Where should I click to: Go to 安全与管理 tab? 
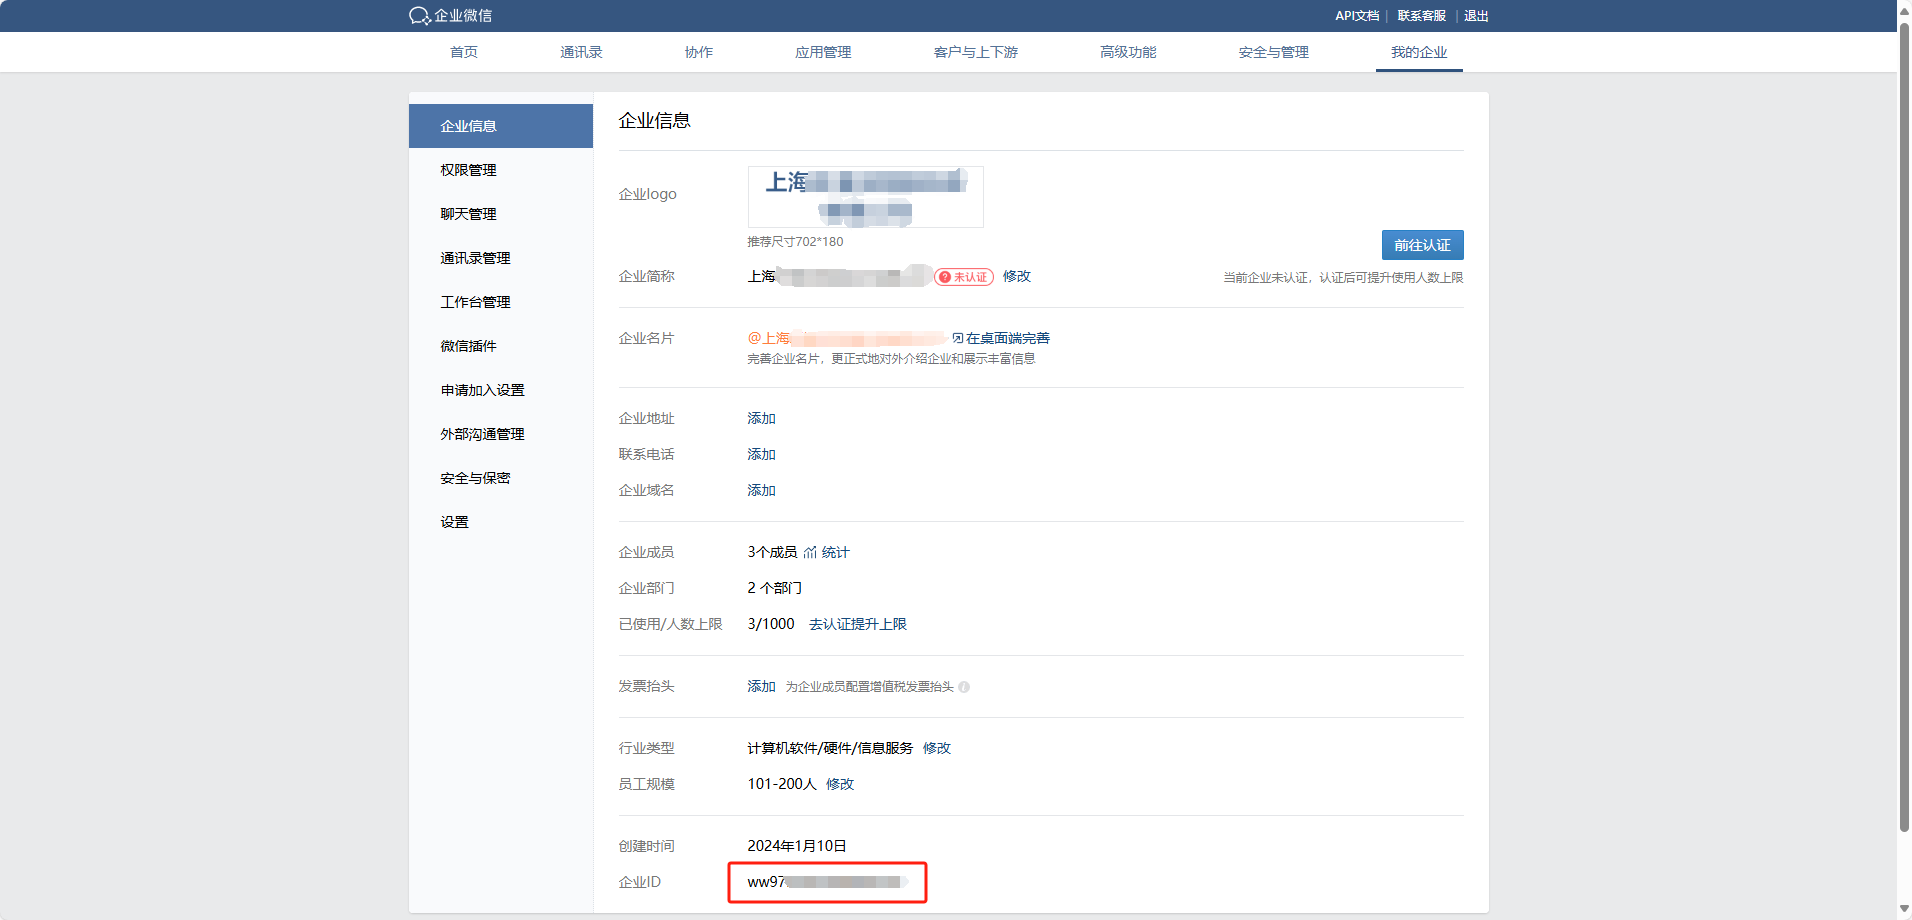(x=1273, y=52)
